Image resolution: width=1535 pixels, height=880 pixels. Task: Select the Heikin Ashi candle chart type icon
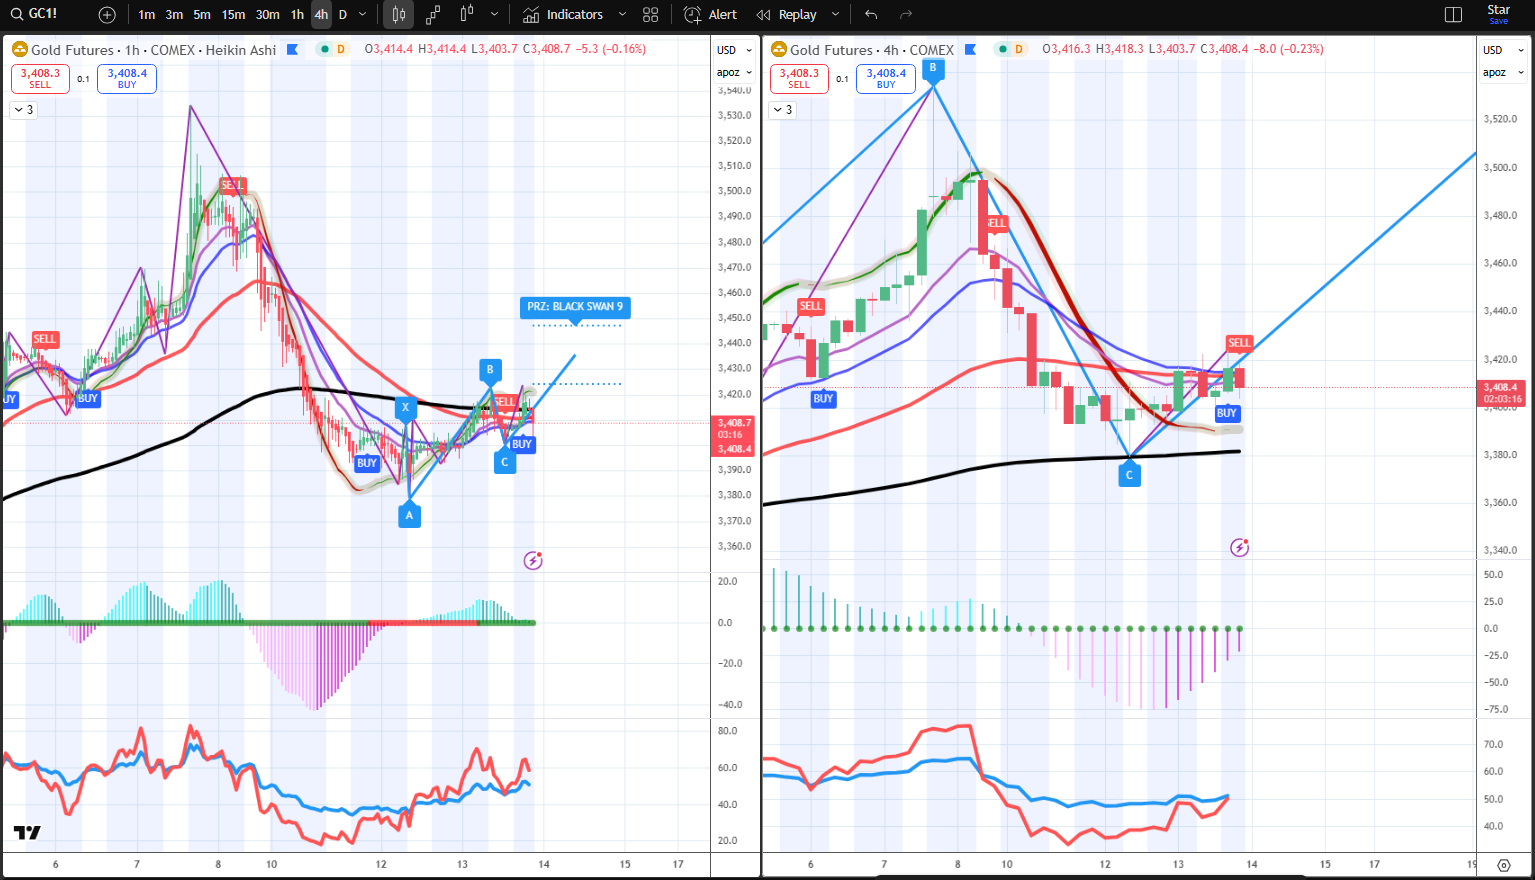(x=399, y=15)
